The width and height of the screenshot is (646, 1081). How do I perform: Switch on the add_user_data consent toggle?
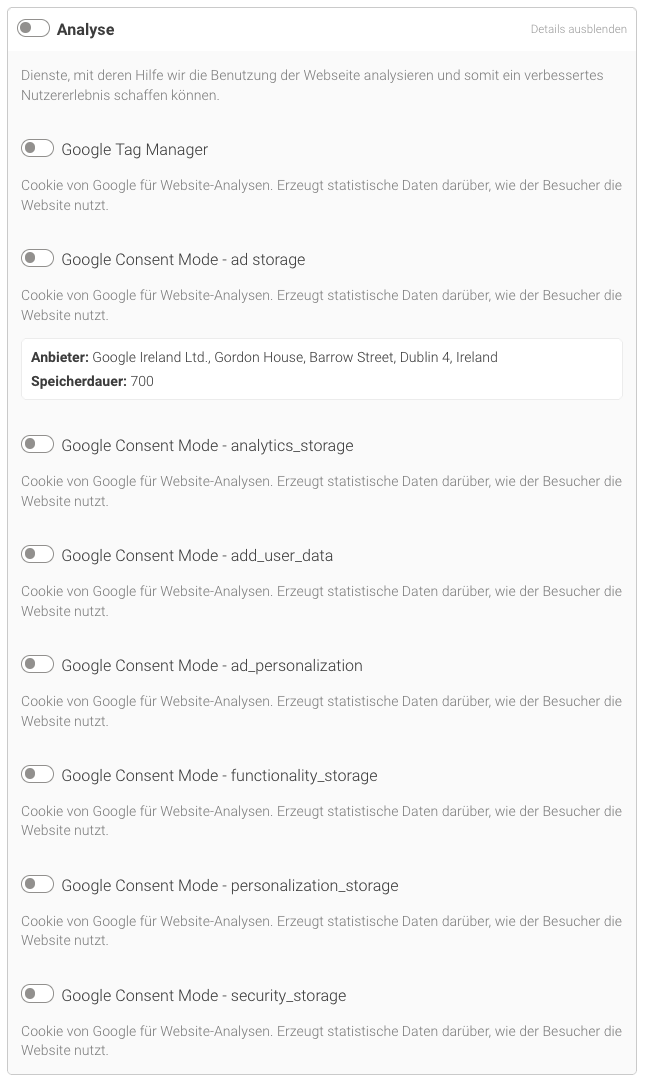(x=38, y=554)
